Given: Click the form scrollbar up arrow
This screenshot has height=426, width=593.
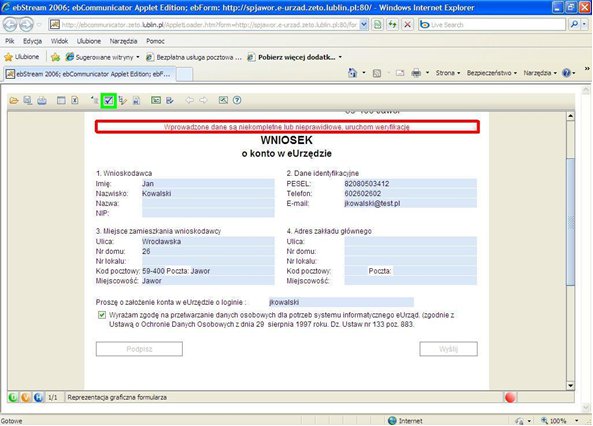Looking at the screenshot, I should [x=570, y=116].
